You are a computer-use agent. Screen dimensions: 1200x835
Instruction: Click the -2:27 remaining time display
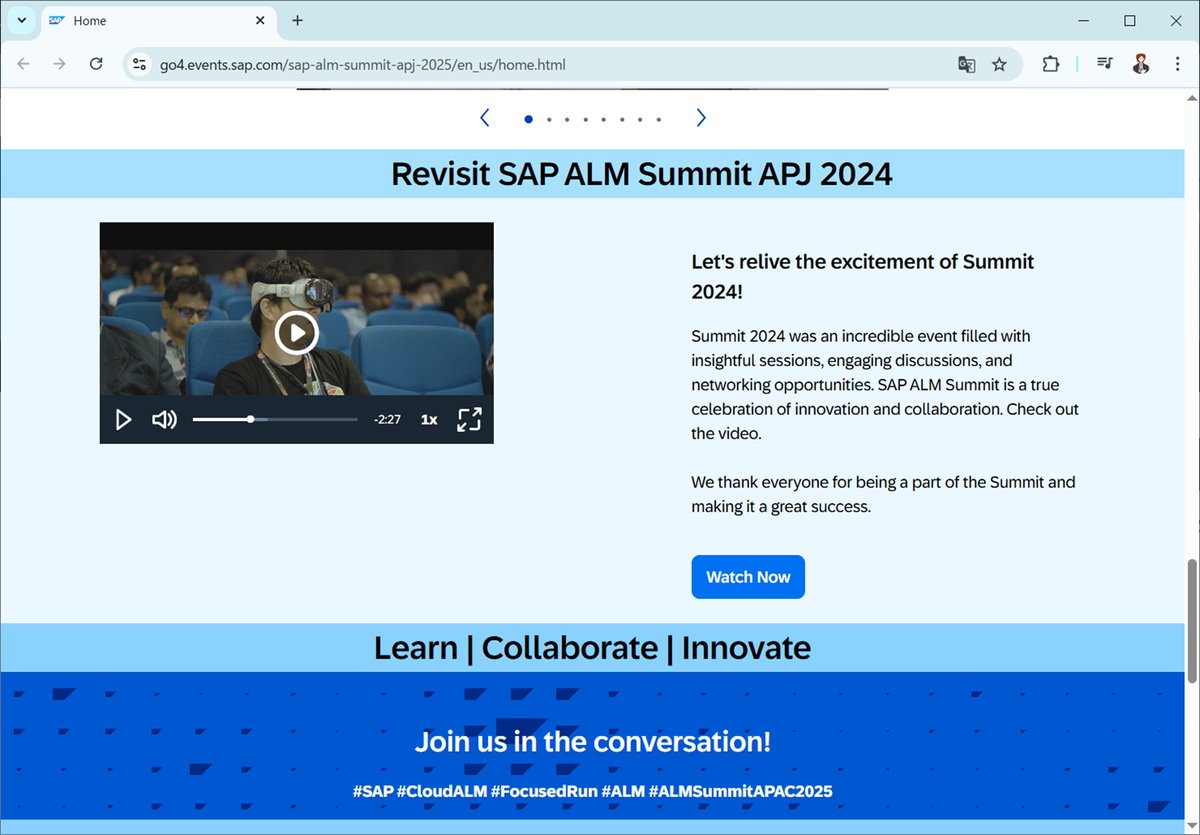pyautogui.click(x=388, y=420)
